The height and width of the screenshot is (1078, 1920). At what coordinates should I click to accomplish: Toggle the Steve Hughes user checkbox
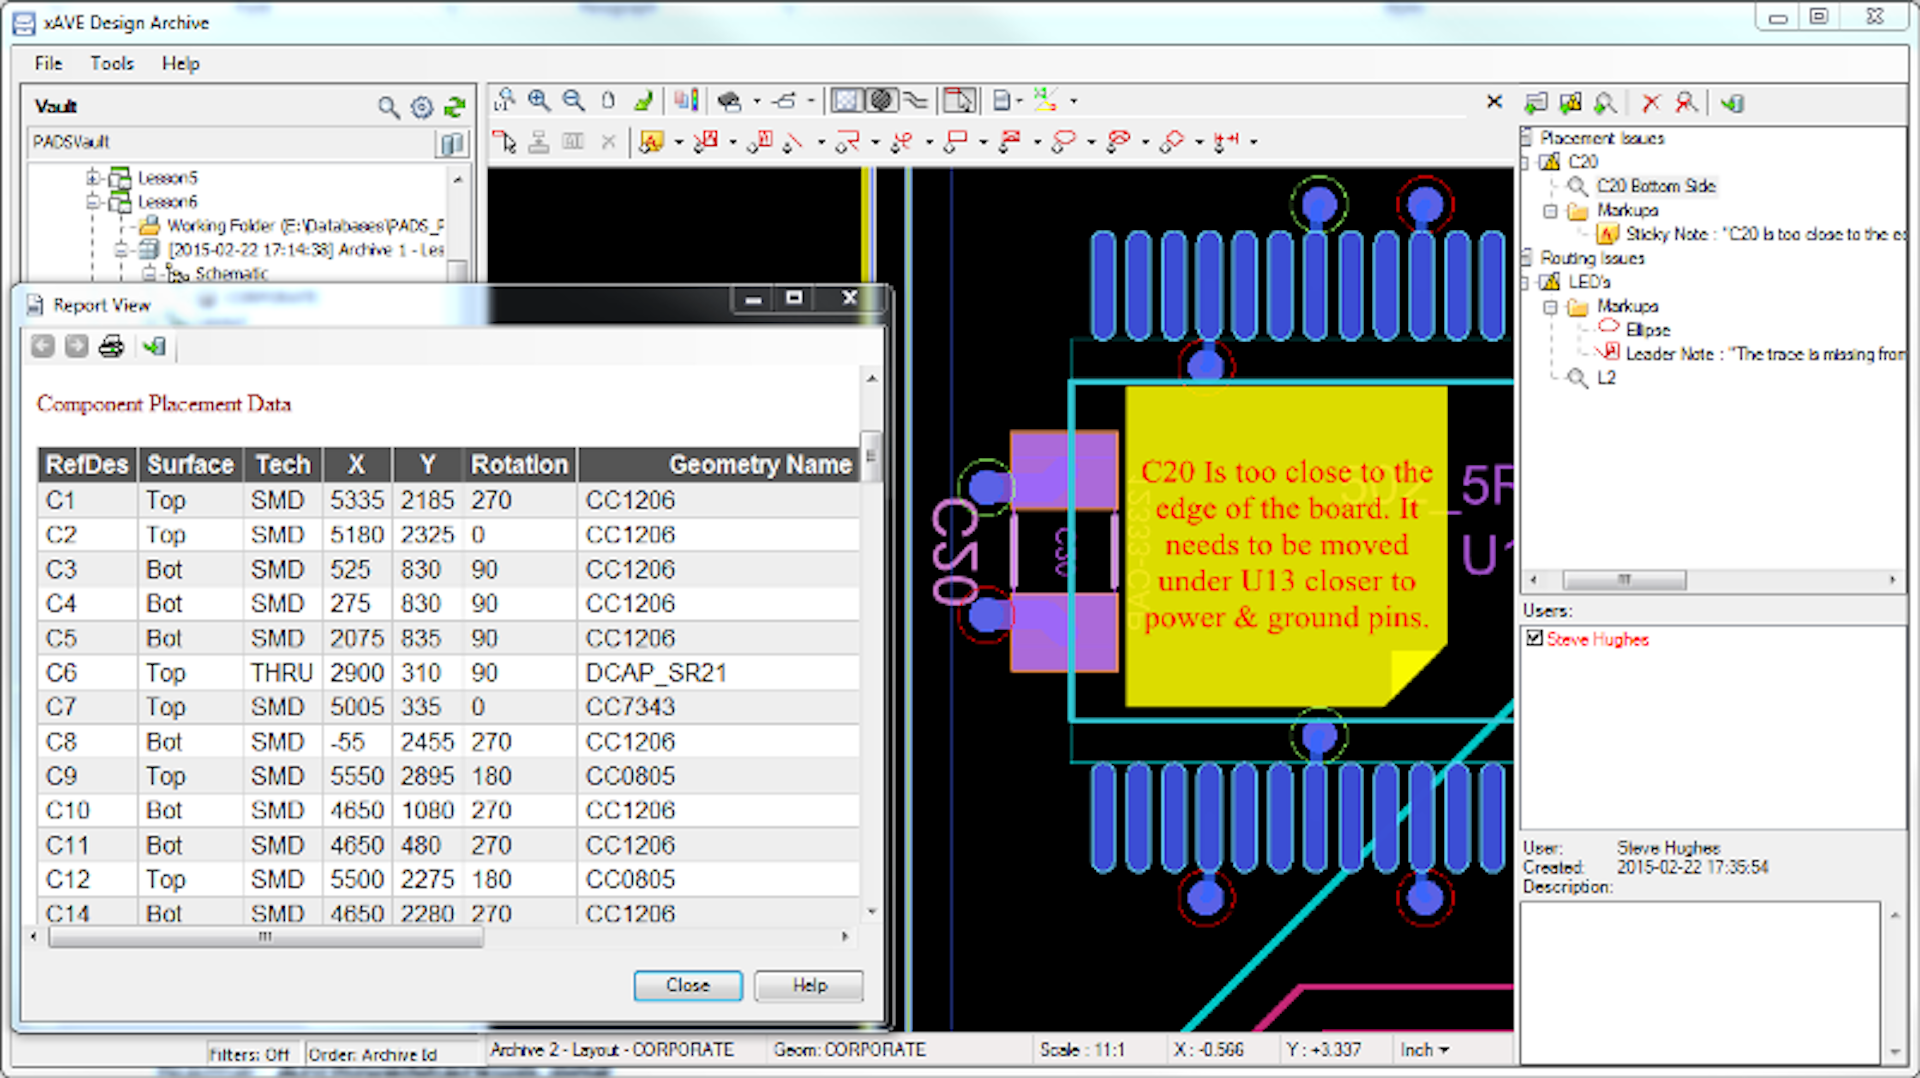tap(1536, 639)
